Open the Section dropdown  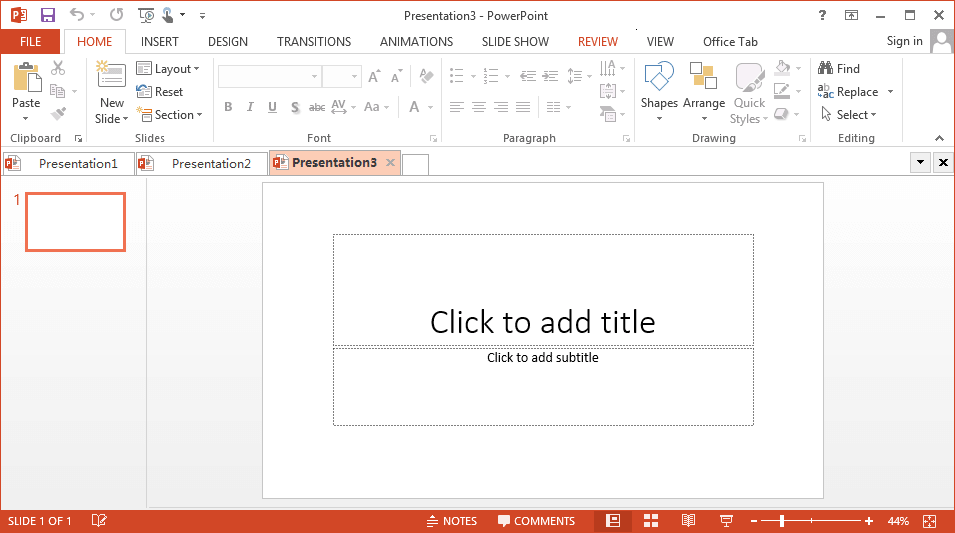[170, 115]
